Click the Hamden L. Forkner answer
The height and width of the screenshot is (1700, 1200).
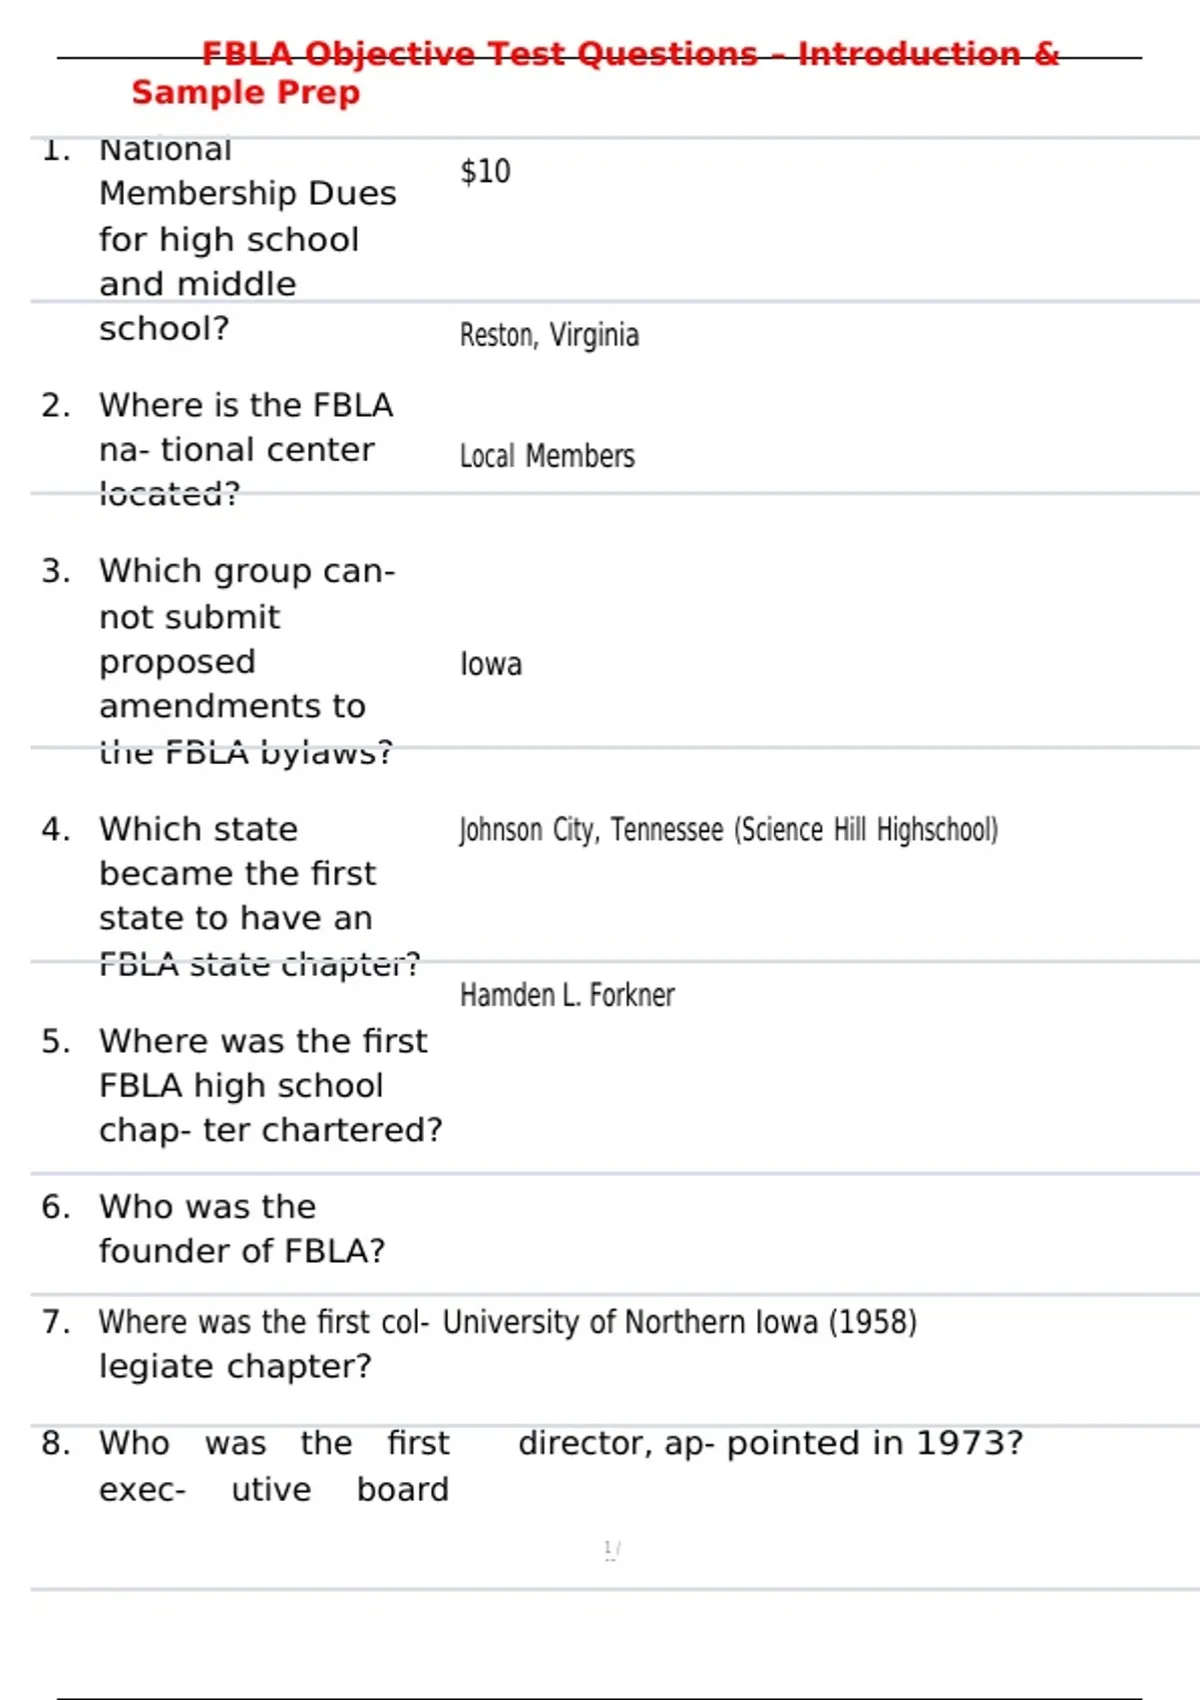pyautogui.click(x=567, y=995)
